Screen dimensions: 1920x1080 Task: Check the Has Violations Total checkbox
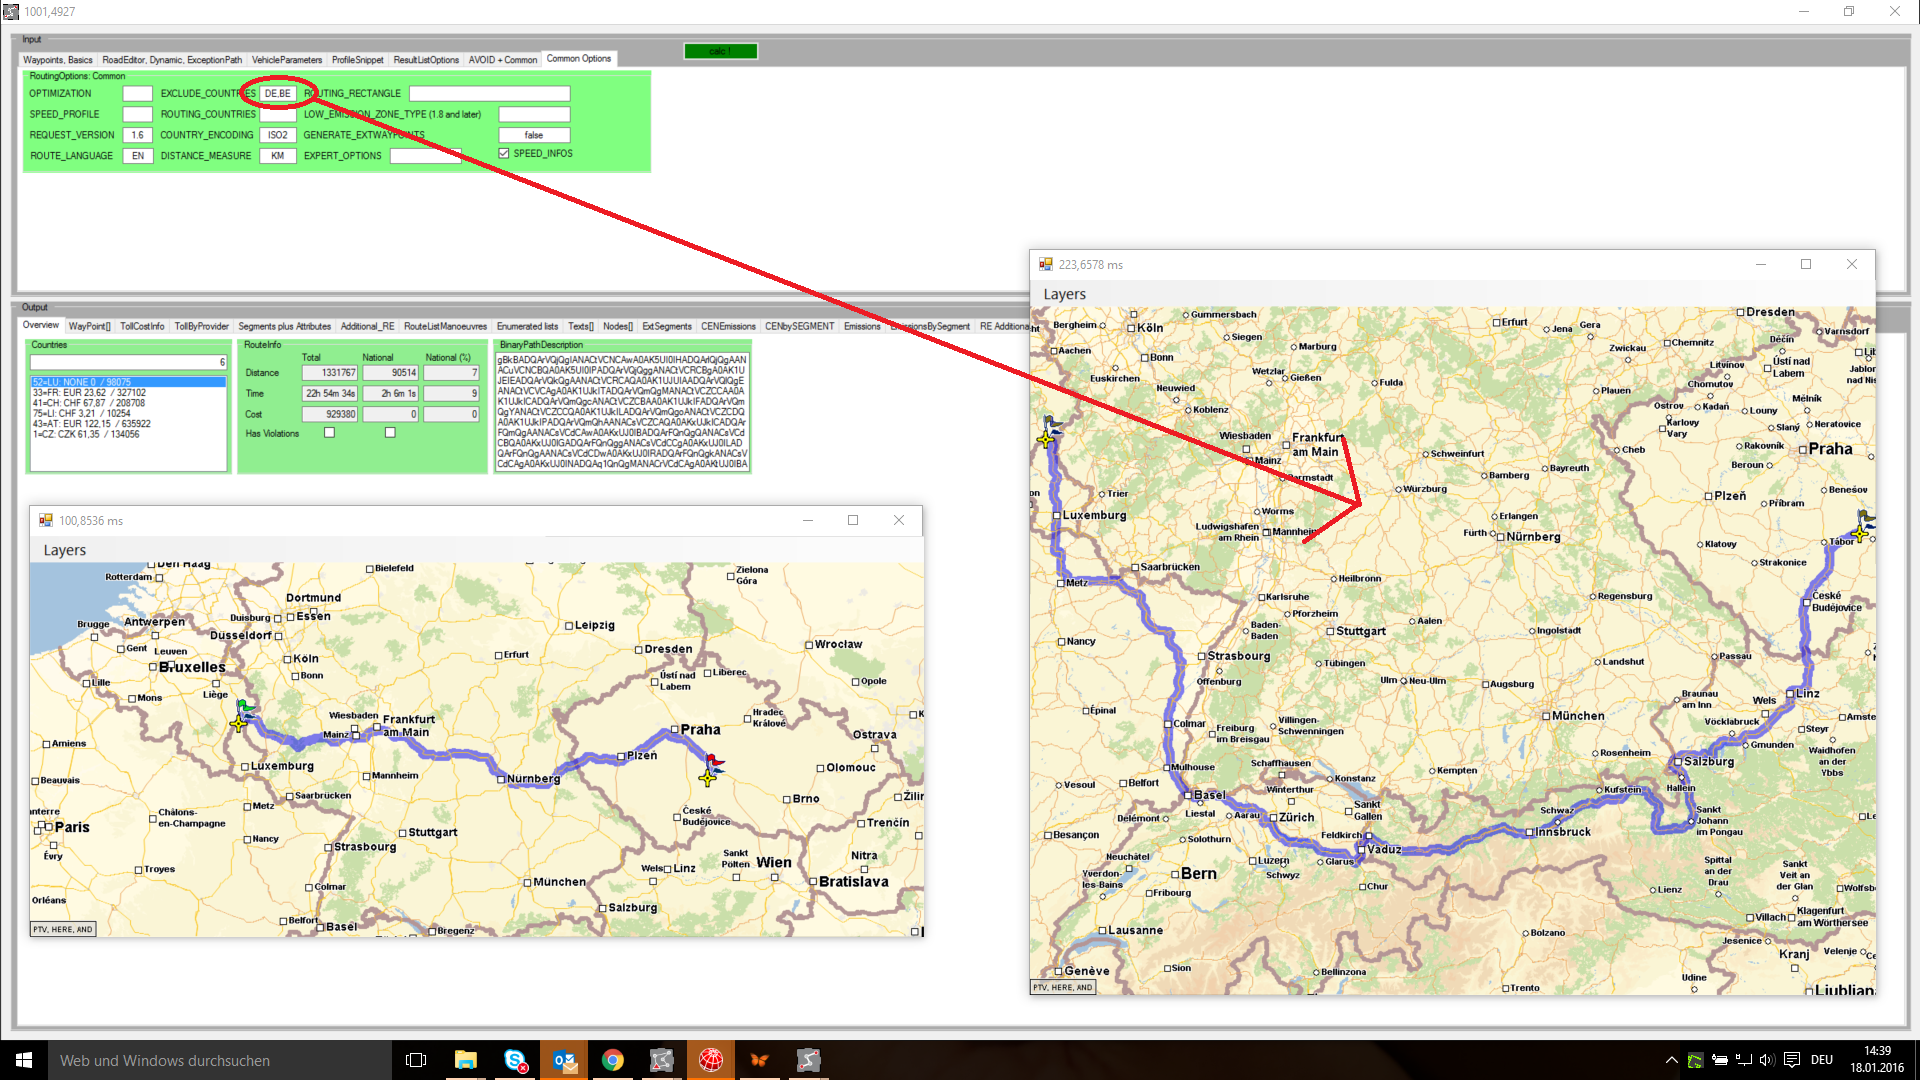pyautogui.click(x=329, y=433)
